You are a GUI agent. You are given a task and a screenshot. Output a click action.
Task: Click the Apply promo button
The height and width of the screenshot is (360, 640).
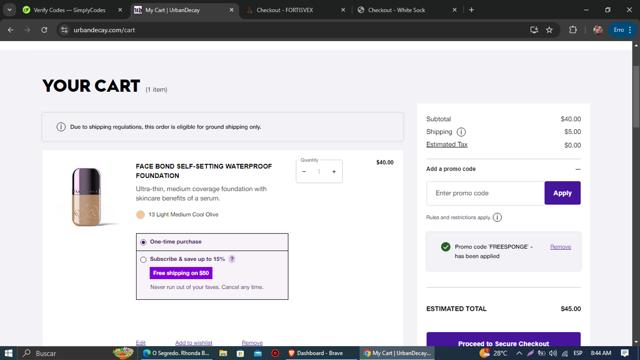click(562, 193)
